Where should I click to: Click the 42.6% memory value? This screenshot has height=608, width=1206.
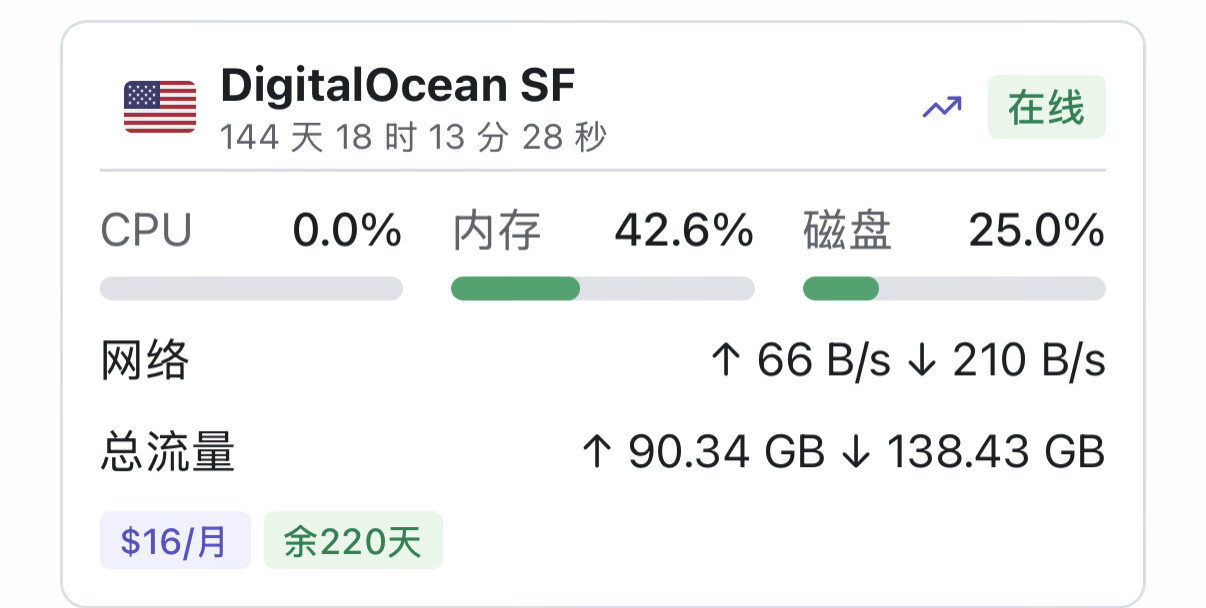click(684, 232)
